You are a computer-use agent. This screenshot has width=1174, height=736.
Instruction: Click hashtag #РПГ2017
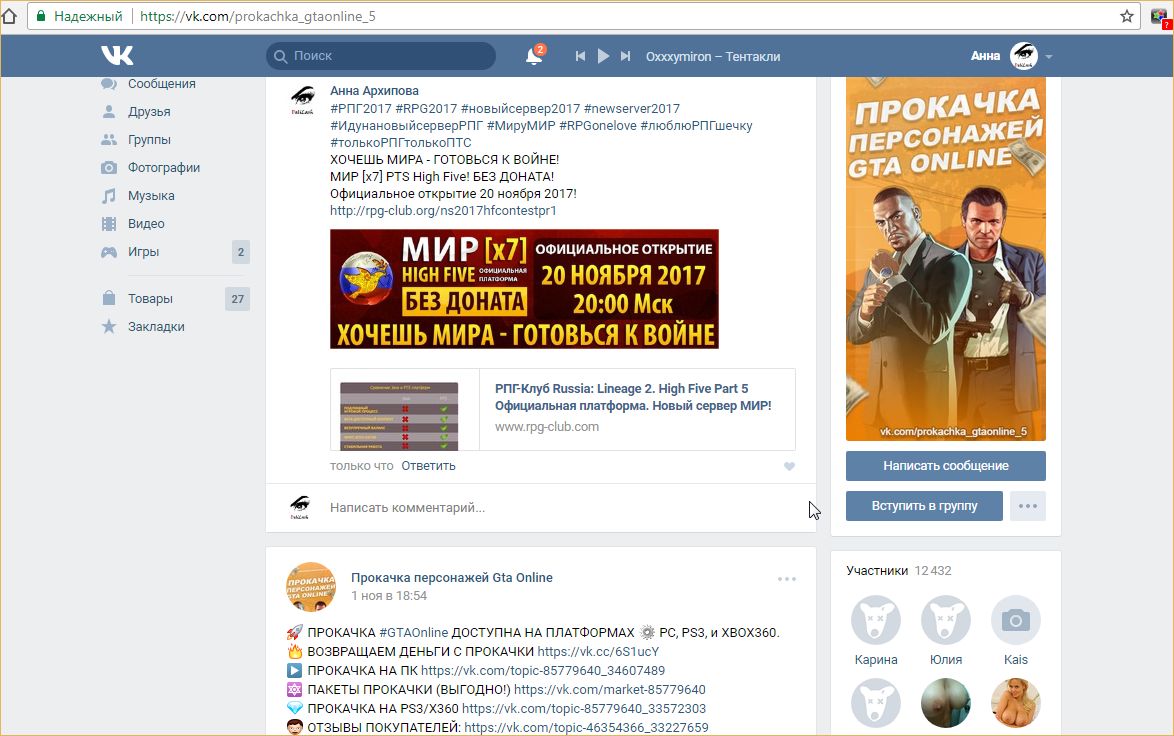point(361,109)
